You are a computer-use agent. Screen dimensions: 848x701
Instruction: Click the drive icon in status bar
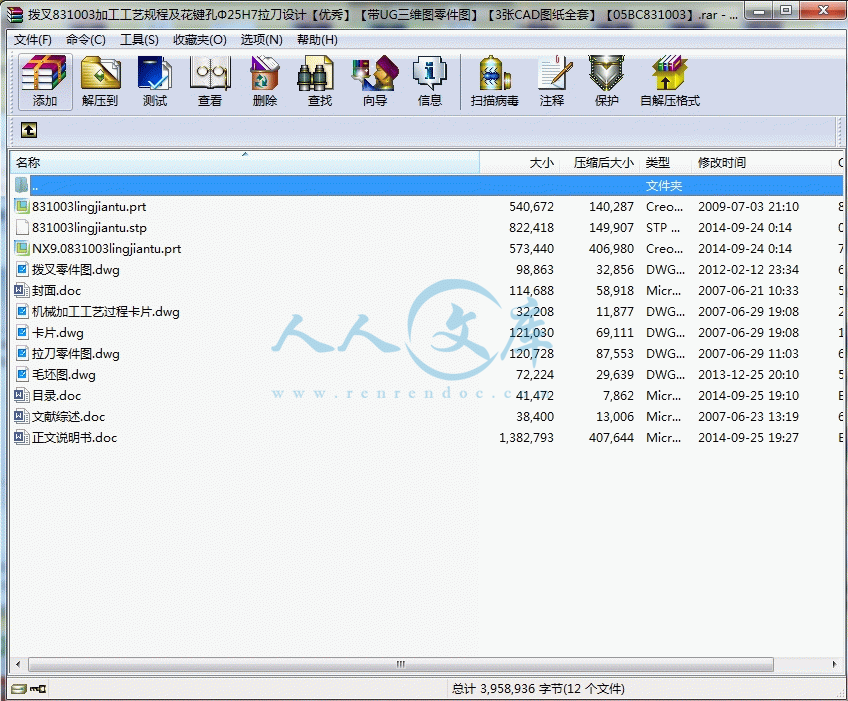pos(18,689)
